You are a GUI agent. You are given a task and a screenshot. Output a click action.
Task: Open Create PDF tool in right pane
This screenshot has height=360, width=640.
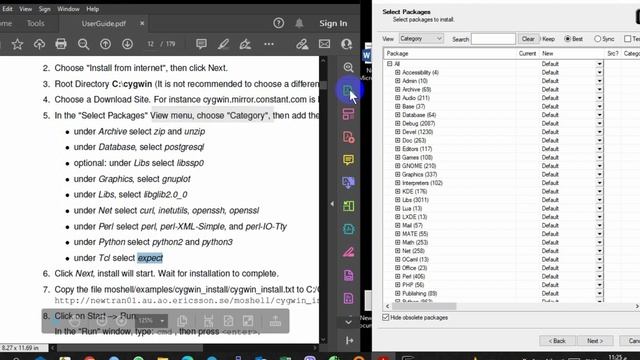pos(348,137)
